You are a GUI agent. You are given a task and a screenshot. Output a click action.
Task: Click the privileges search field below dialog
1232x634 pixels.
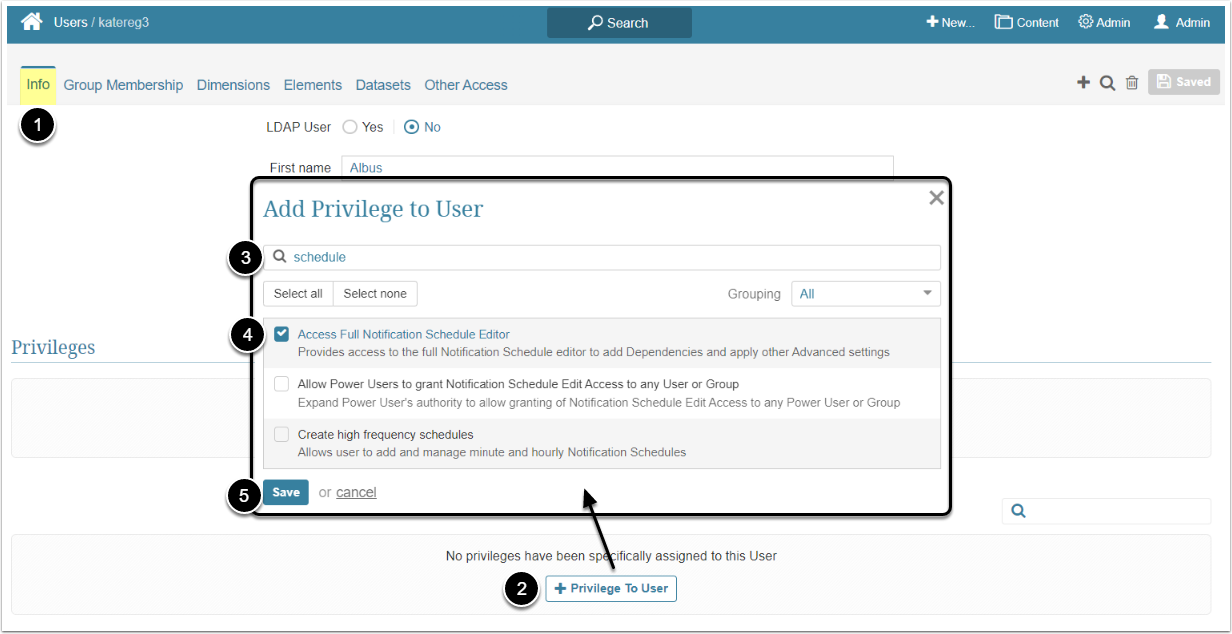tap(1106, 511)
